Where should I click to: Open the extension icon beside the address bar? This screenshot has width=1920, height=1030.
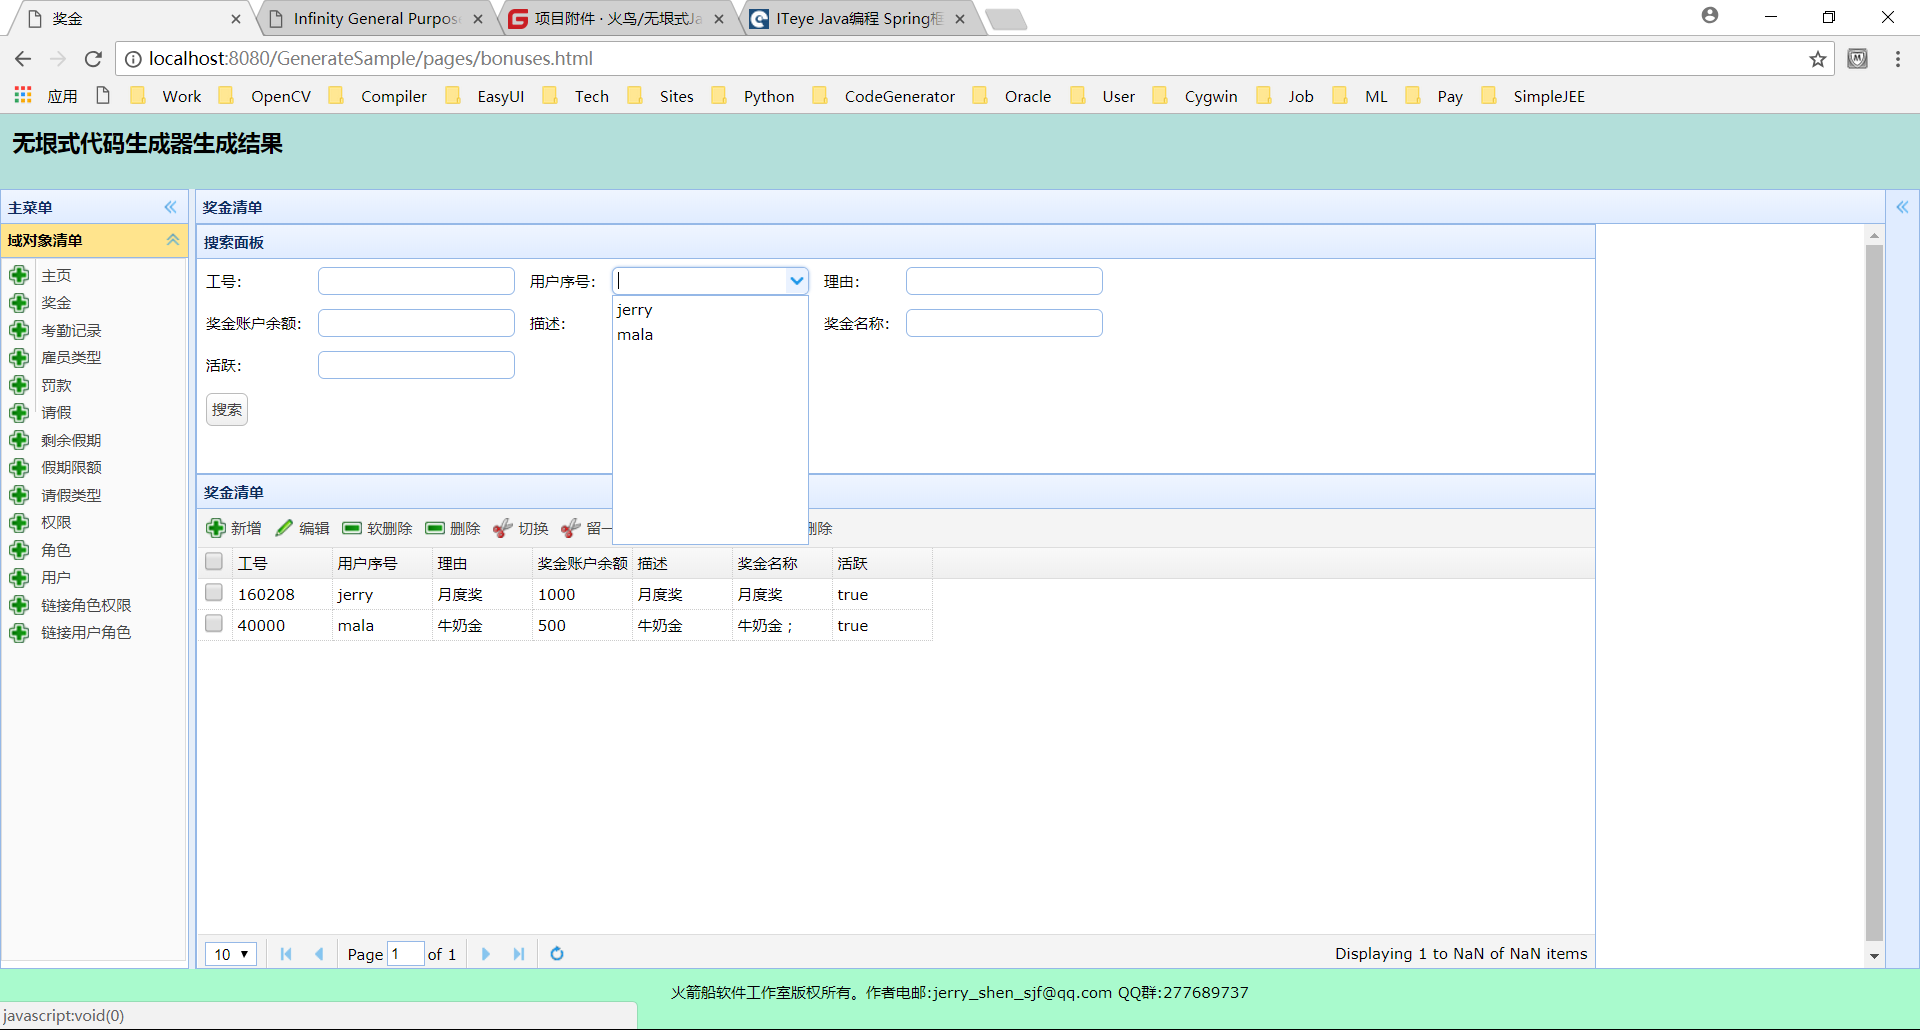point(1858,59)
